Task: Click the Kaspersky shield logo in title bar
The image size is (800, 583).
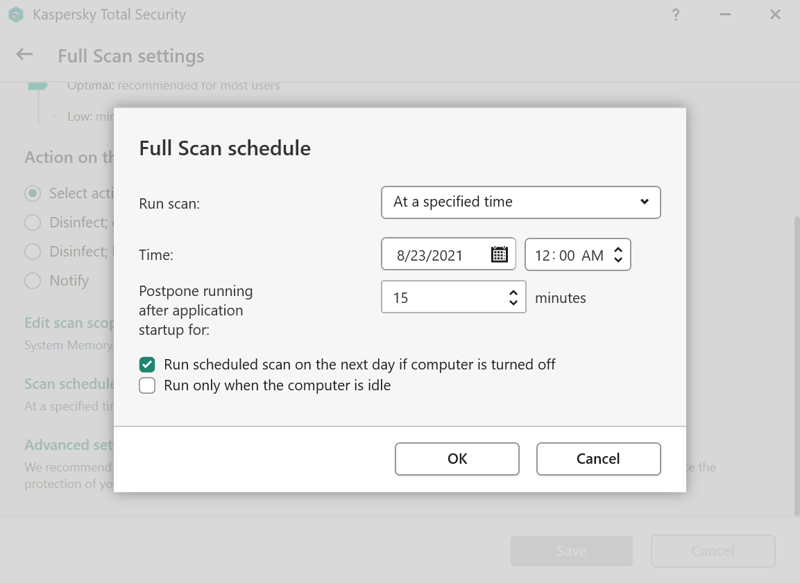Action: (x=16, y=14)
